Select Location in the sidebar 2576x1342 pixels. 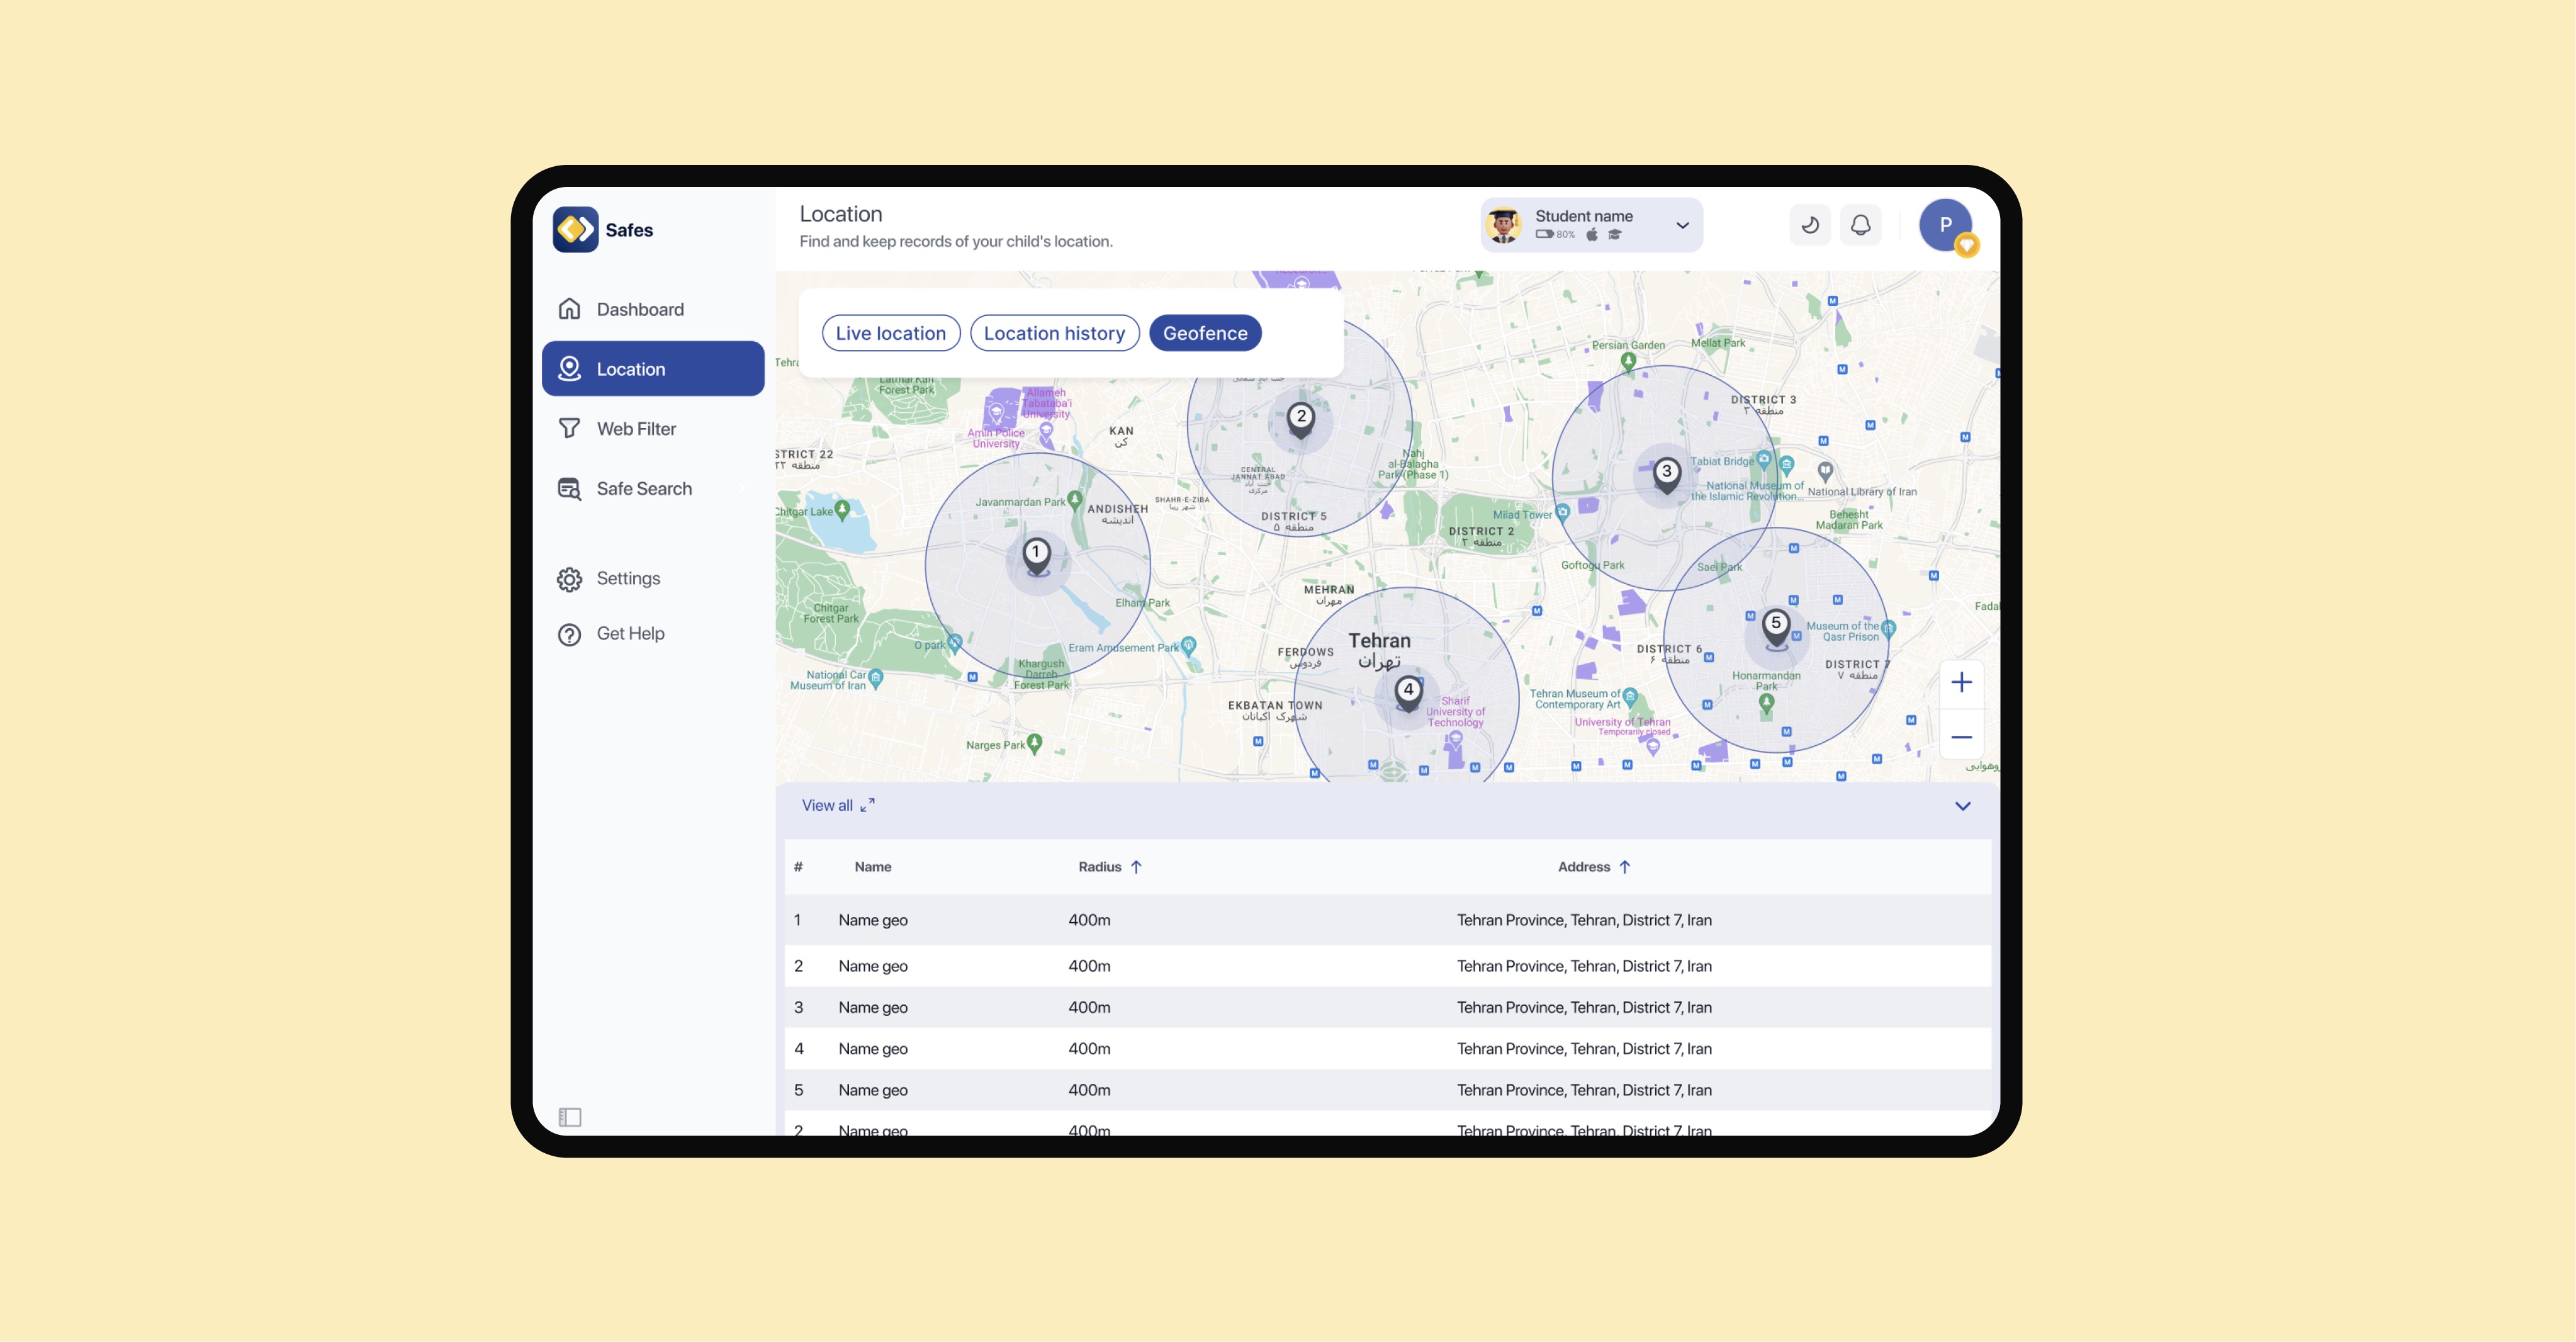pyautogui.click(x=652, y=369)
